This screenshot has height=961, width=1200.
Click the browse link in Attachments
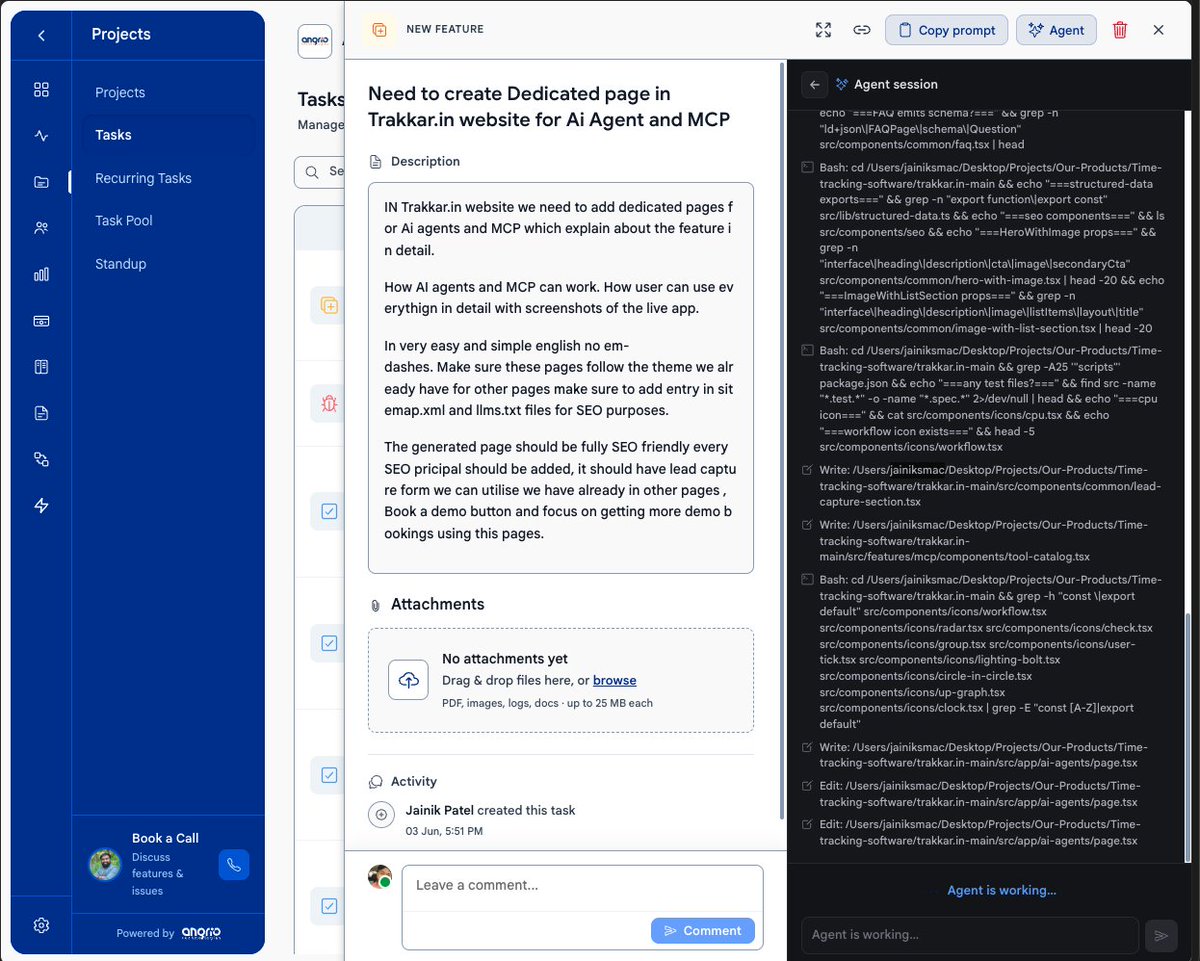click(x=614, y=680)
